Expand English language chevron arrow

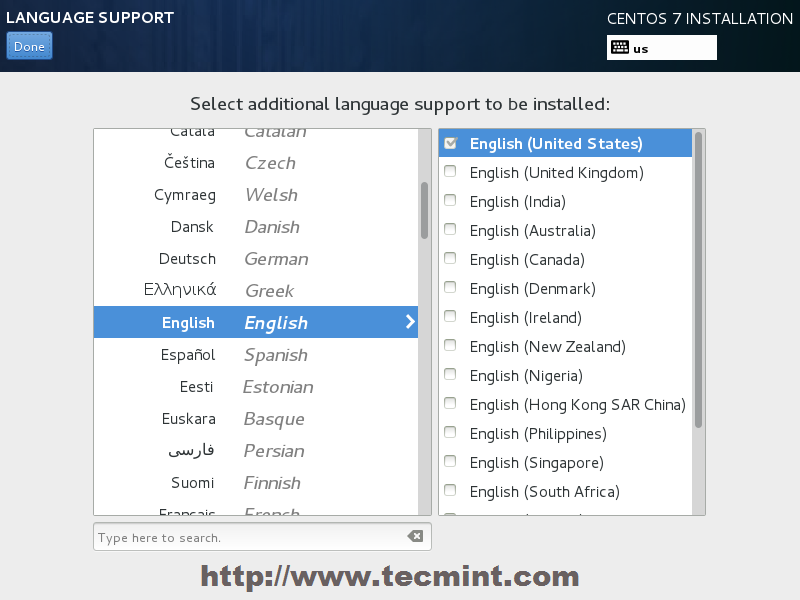[x=409, y=322]
